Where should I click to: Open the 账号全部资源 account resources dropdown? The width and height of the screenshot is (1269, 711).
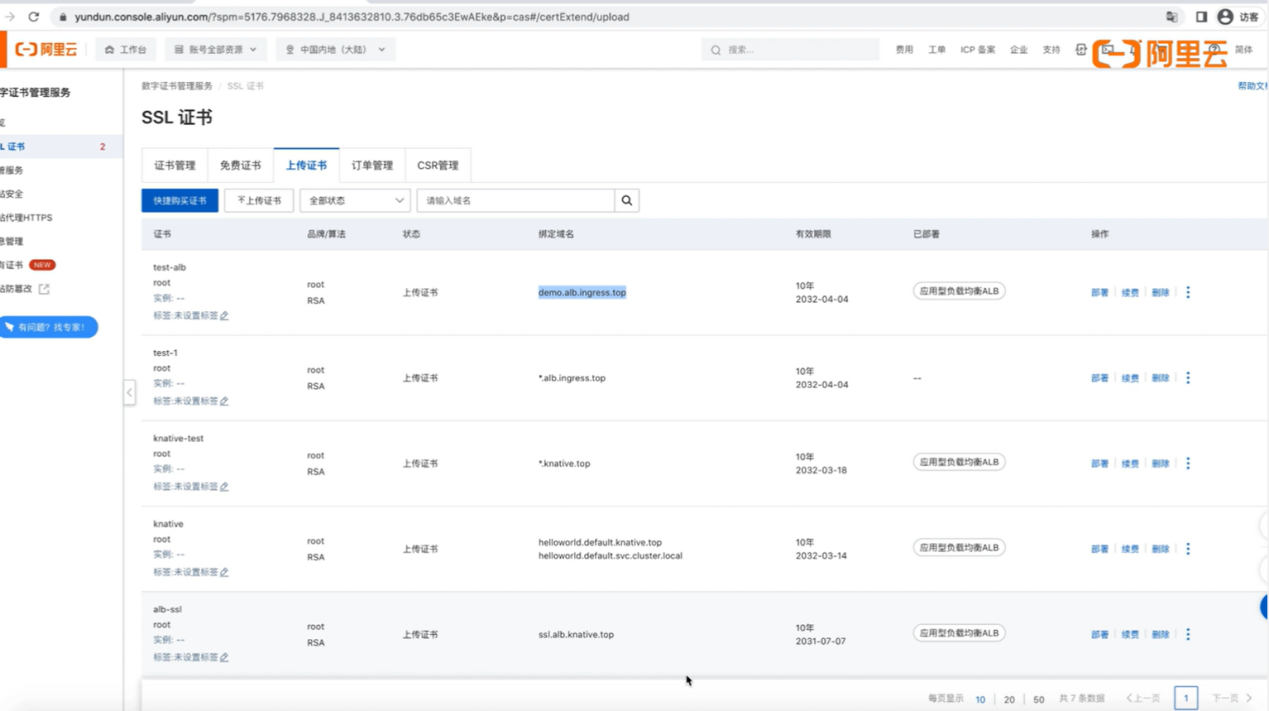point(215,49)
